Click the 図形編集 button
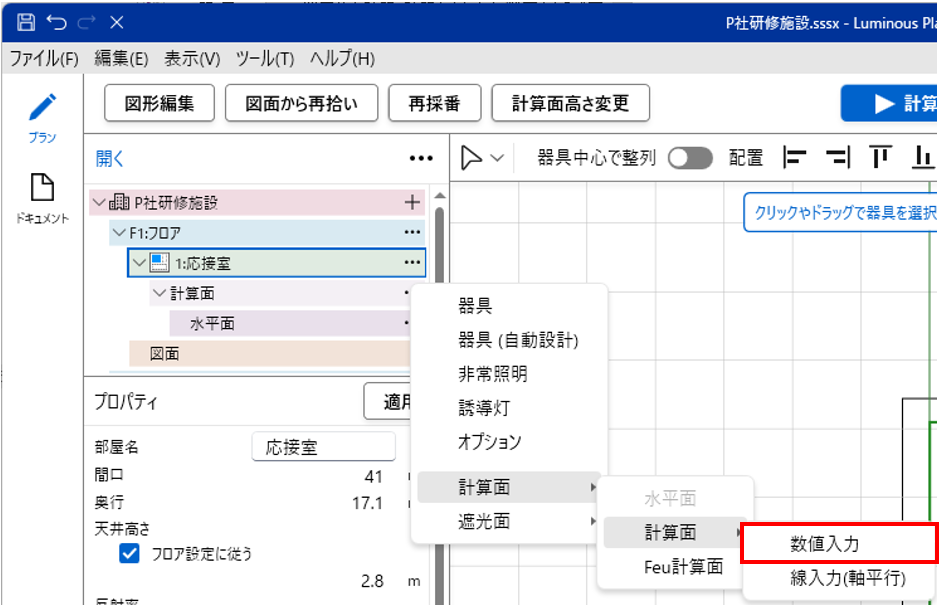The height and width of the screenshot is (608, 940). click(x=160, y=103)
